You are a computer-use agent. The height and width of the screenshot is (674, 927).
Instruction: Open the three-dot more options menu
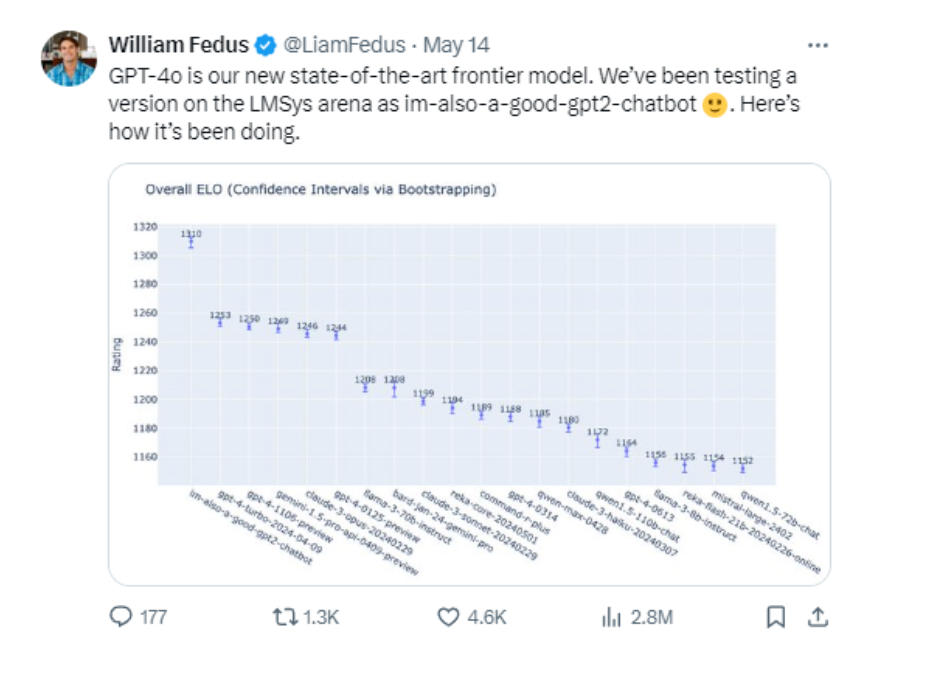click(818, 46)
